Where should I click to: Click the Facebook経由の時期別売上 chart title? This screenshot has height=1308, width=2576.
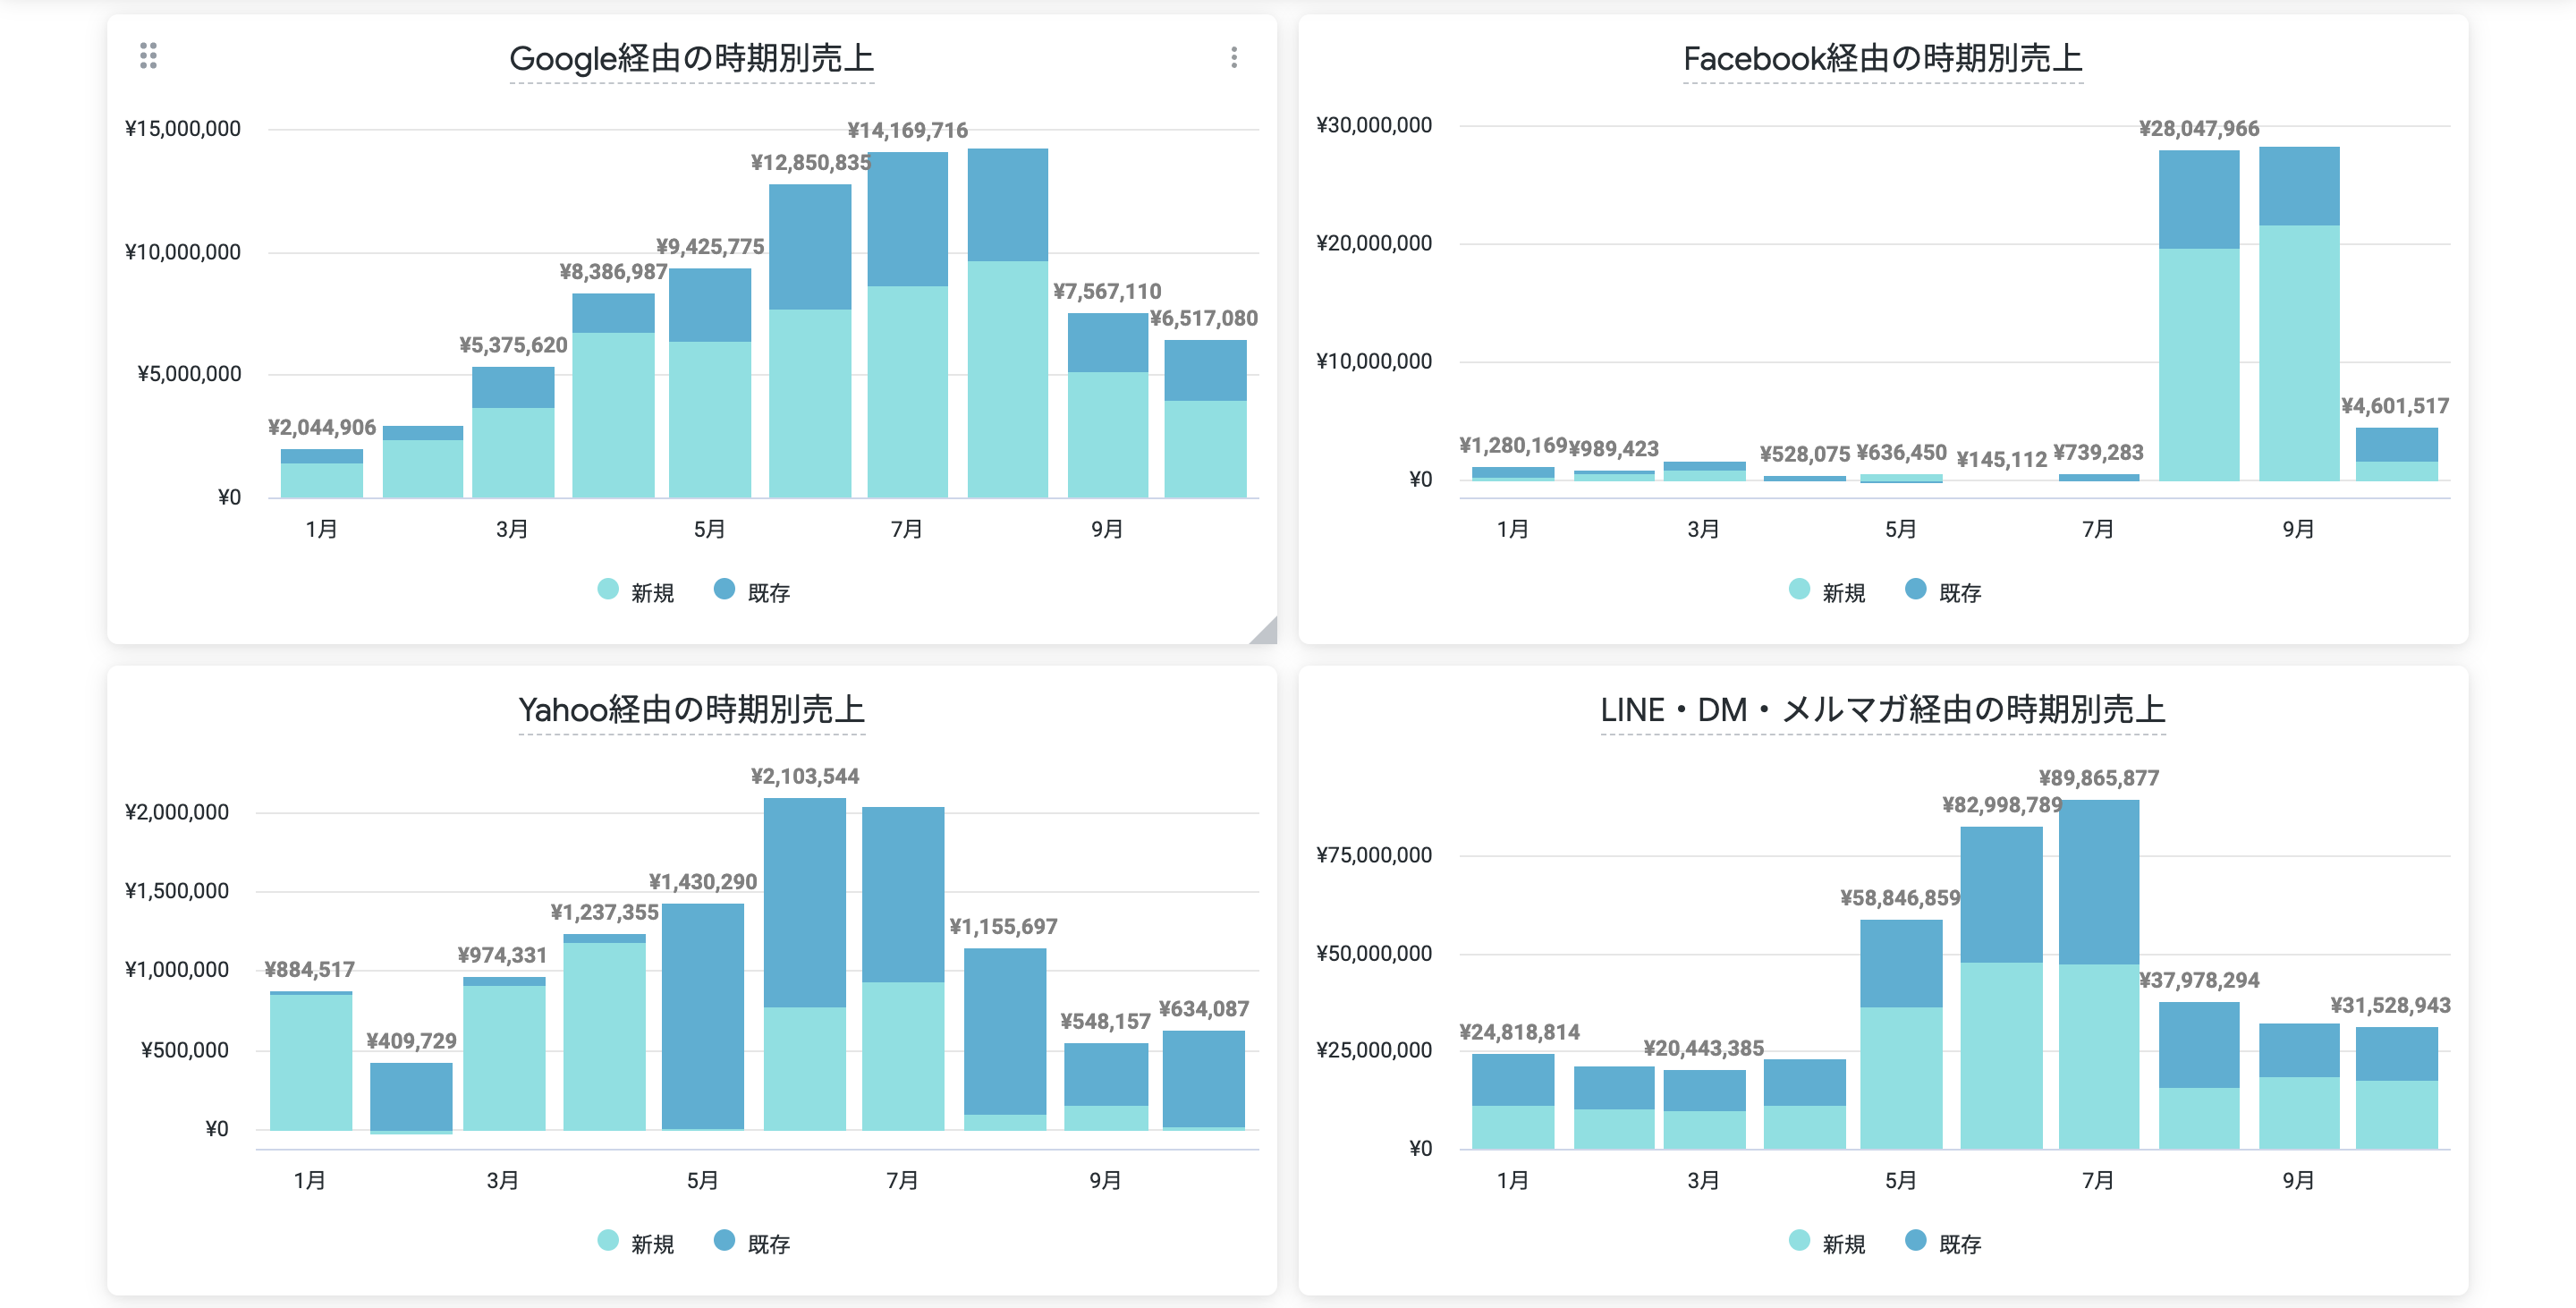click(x=1882, y=59)
